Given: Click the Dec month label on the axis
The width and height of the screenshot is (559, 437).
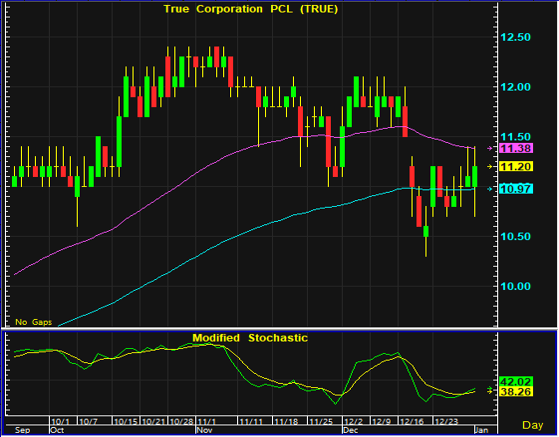Looking at the screenshot, I should click(350, 430).
